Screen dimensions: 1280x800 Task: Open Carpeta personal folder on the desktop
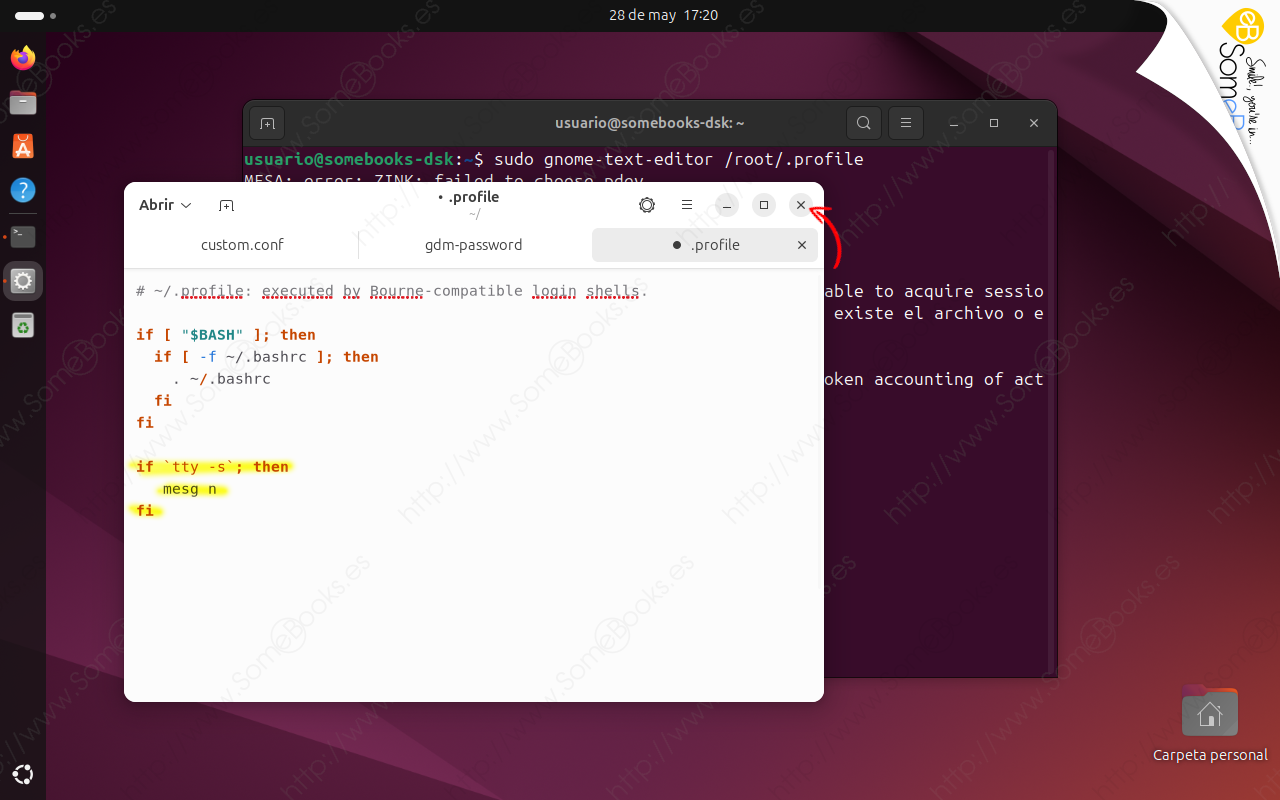[1209, 712]
